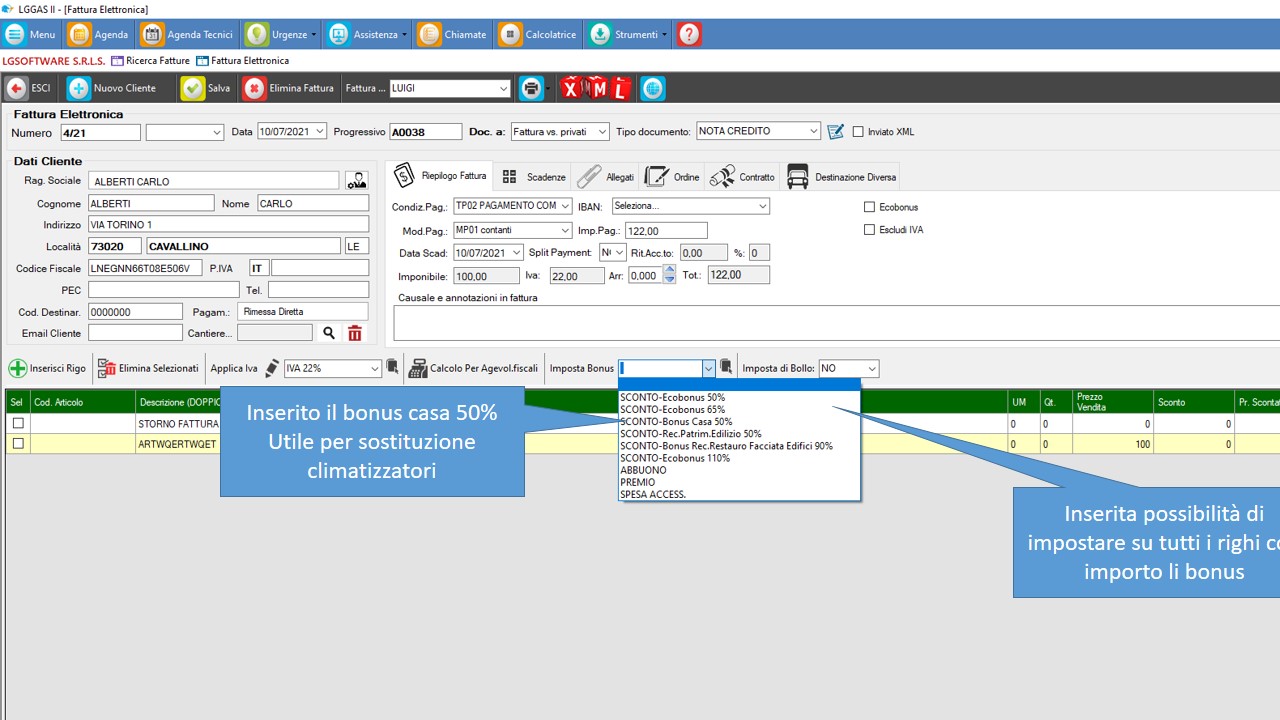This screenshot has width=1280, height=720.
Task: Click the Inserisci Rigo button
Action: (x=48, y=368)
